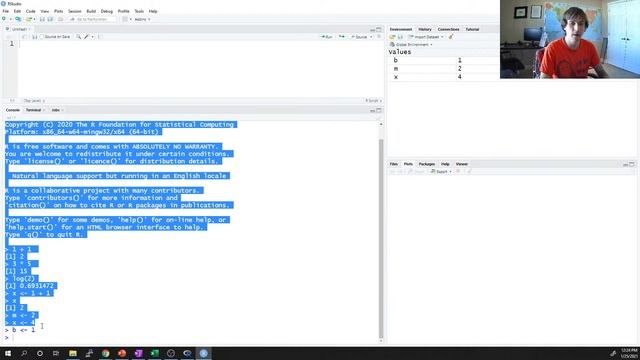Open the Addins dropdown
This screenshot has height=360, width=640.
click(142, 19)
